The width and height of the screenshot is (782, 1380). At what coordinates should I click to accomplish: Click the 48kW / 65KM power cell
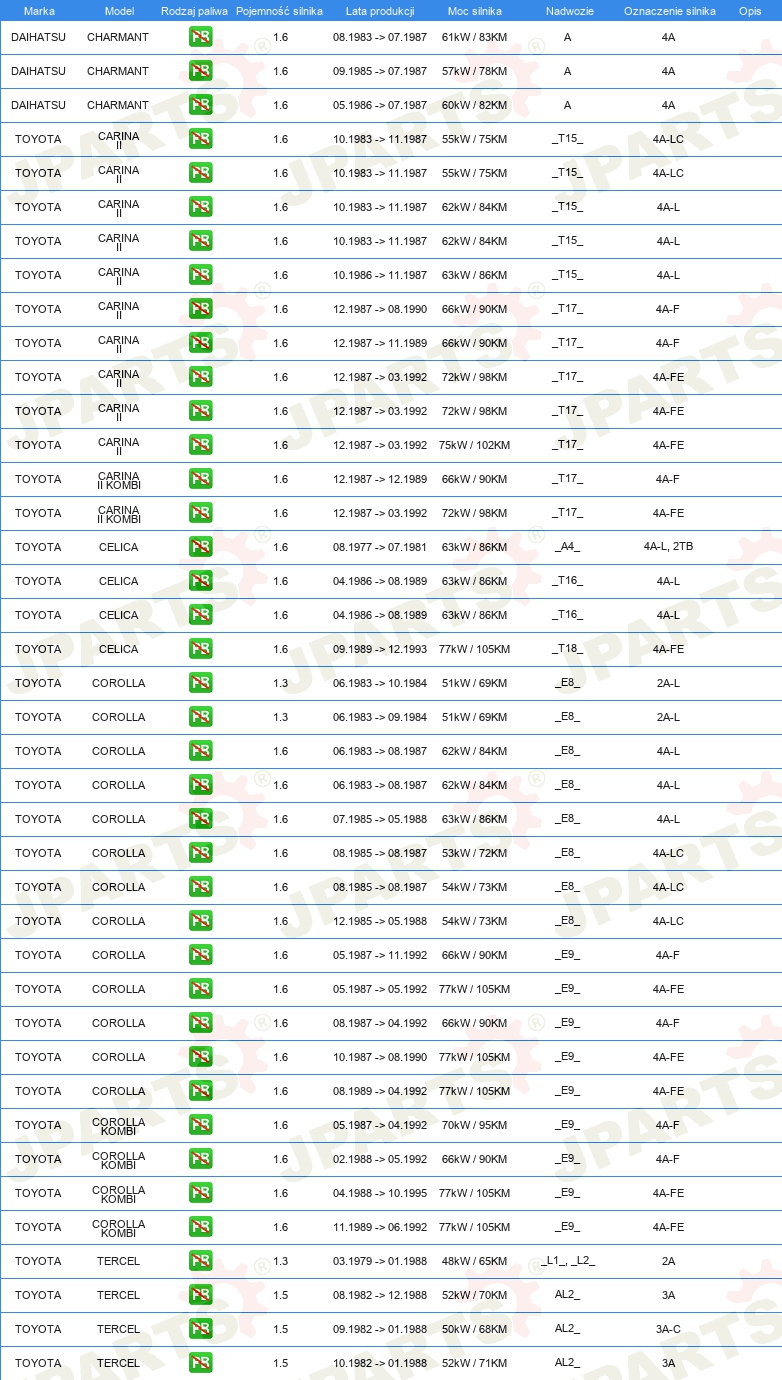coord(475,1261)
